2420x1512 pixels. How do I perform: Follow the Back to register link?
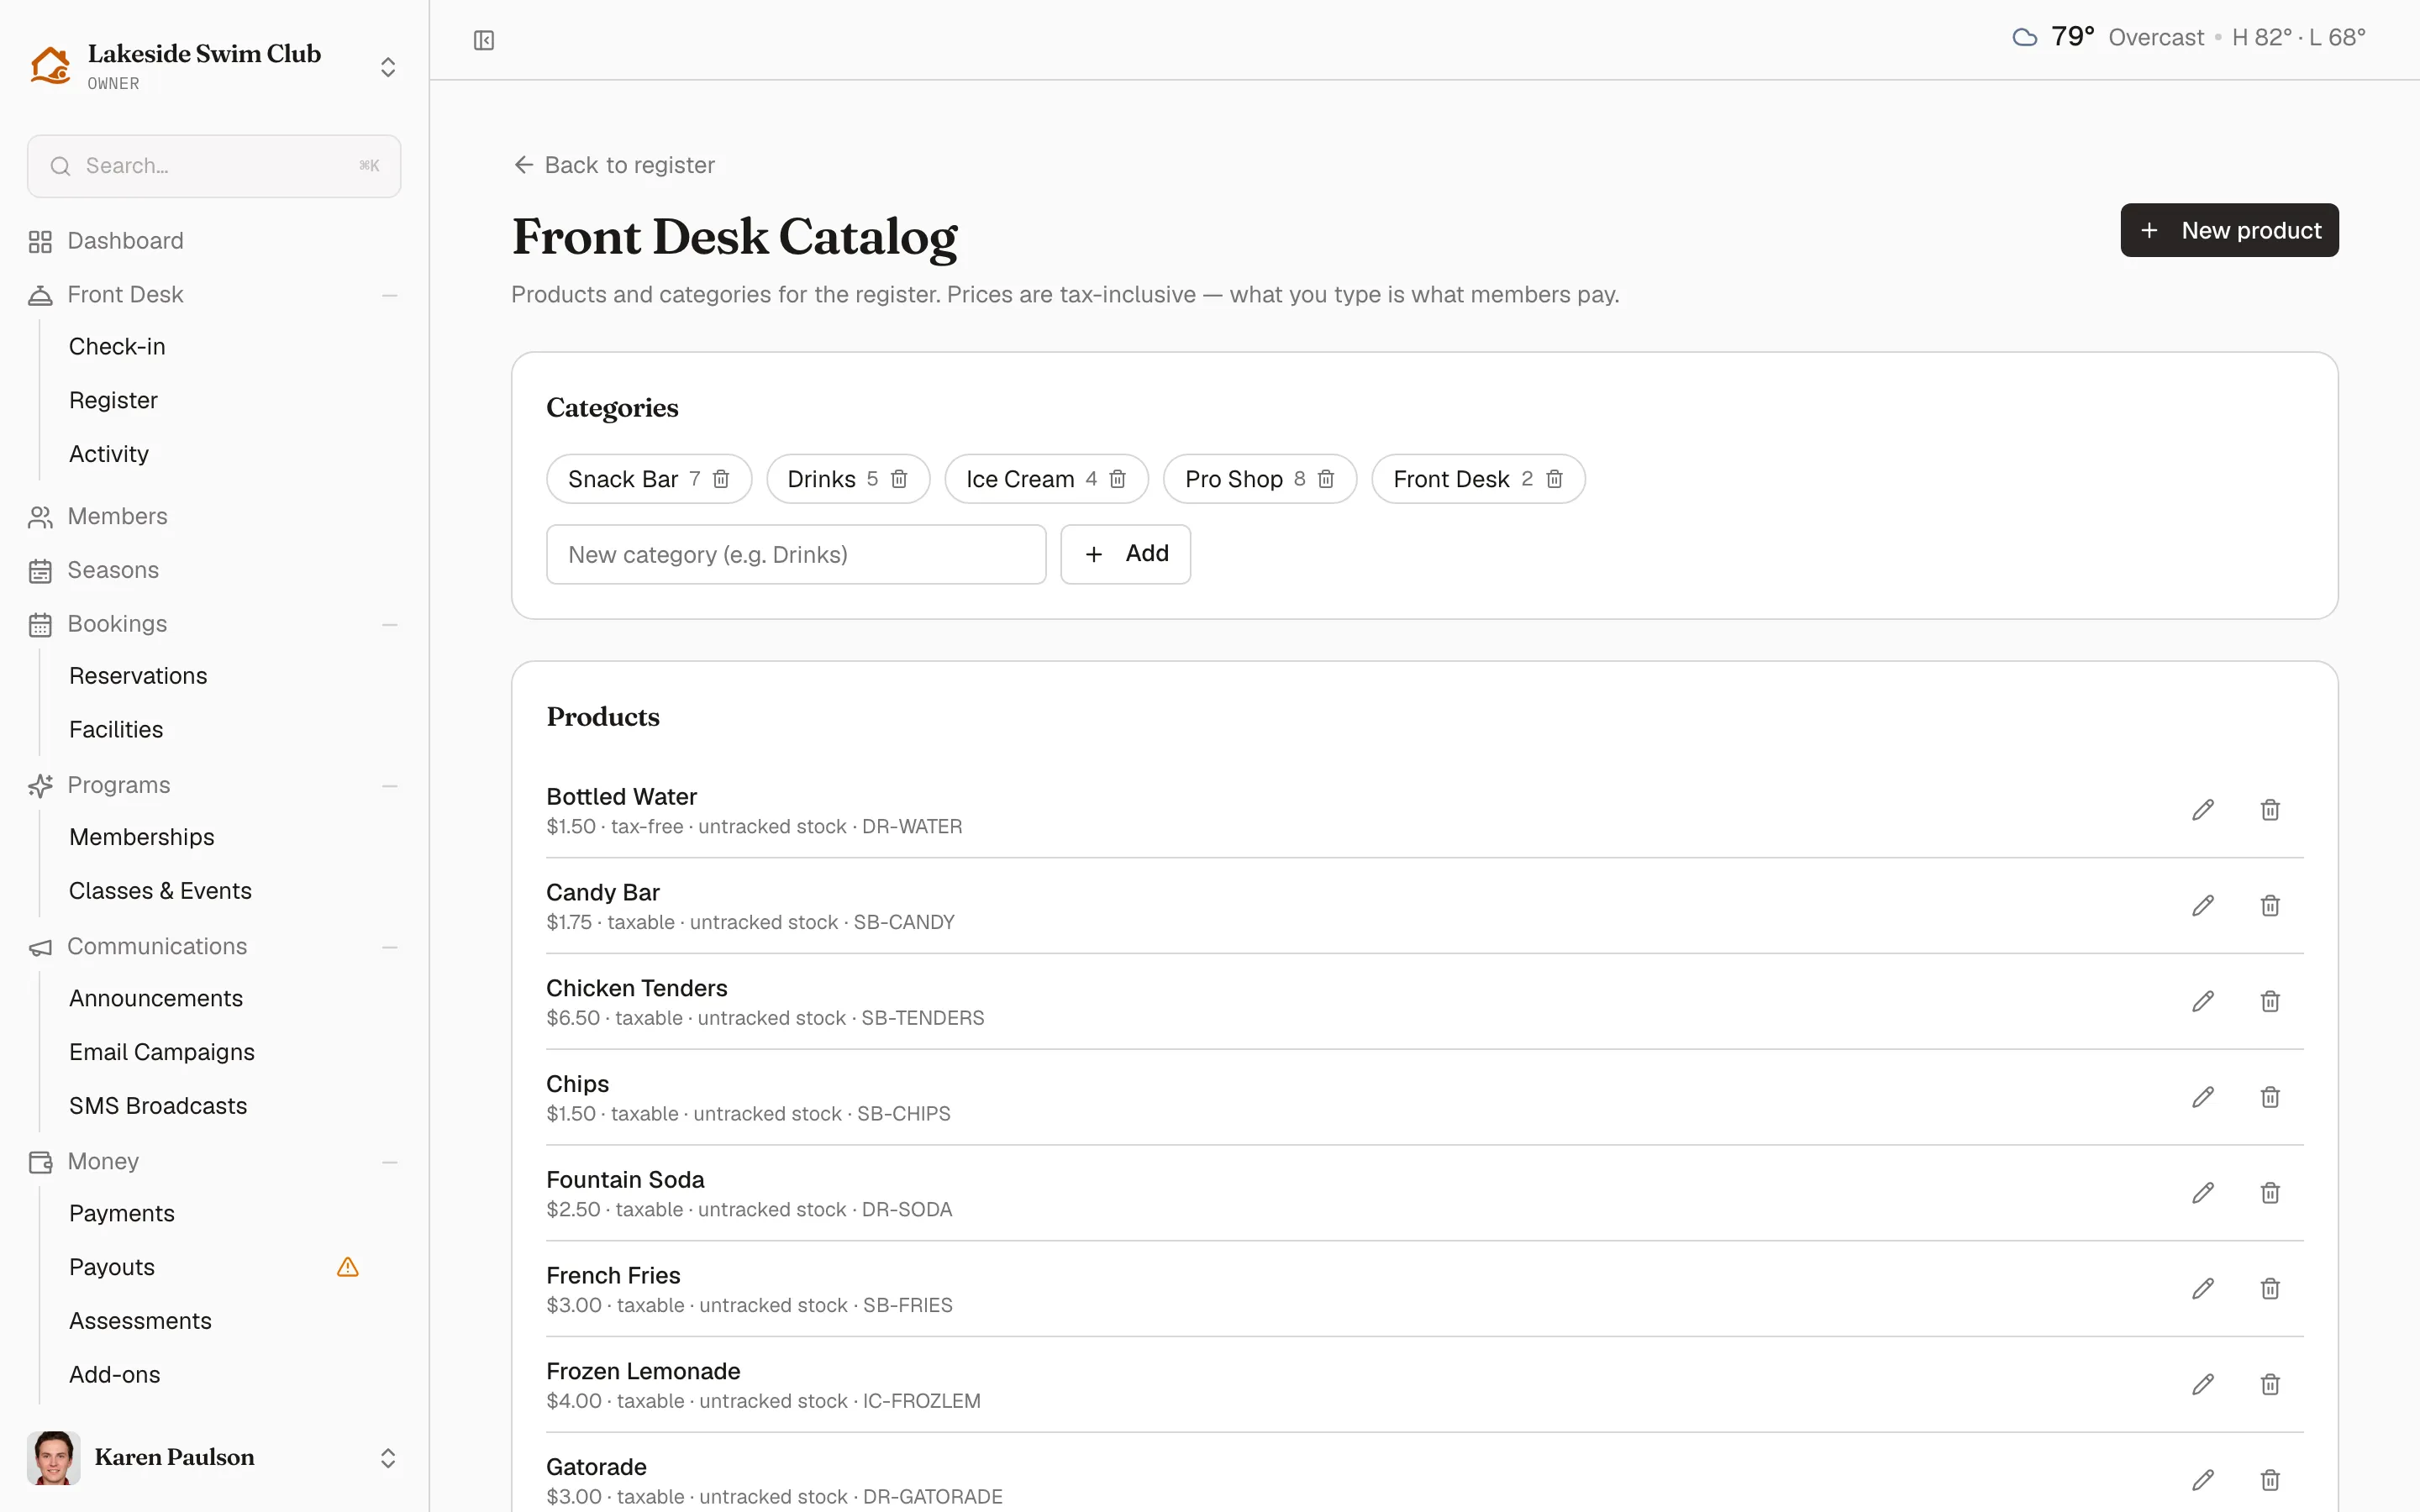[x=614, y=165]
